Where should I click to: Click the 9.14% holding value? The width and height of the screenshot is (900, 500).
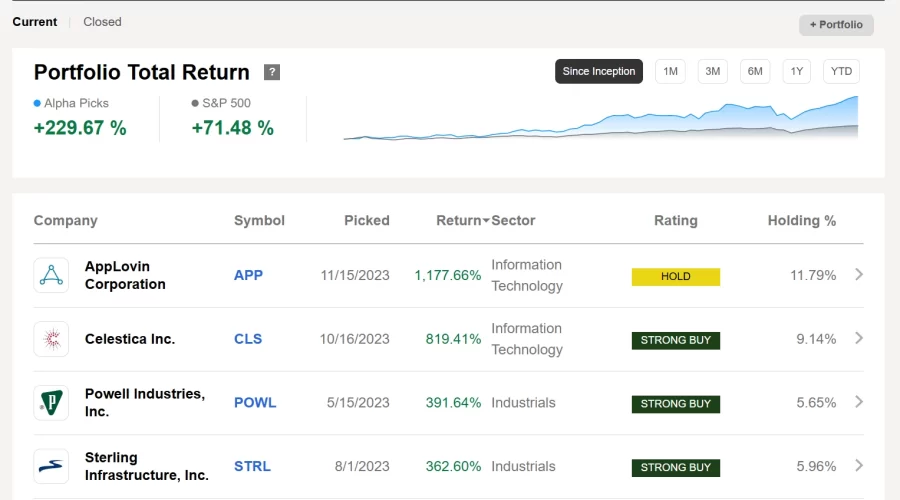(816, 339)
